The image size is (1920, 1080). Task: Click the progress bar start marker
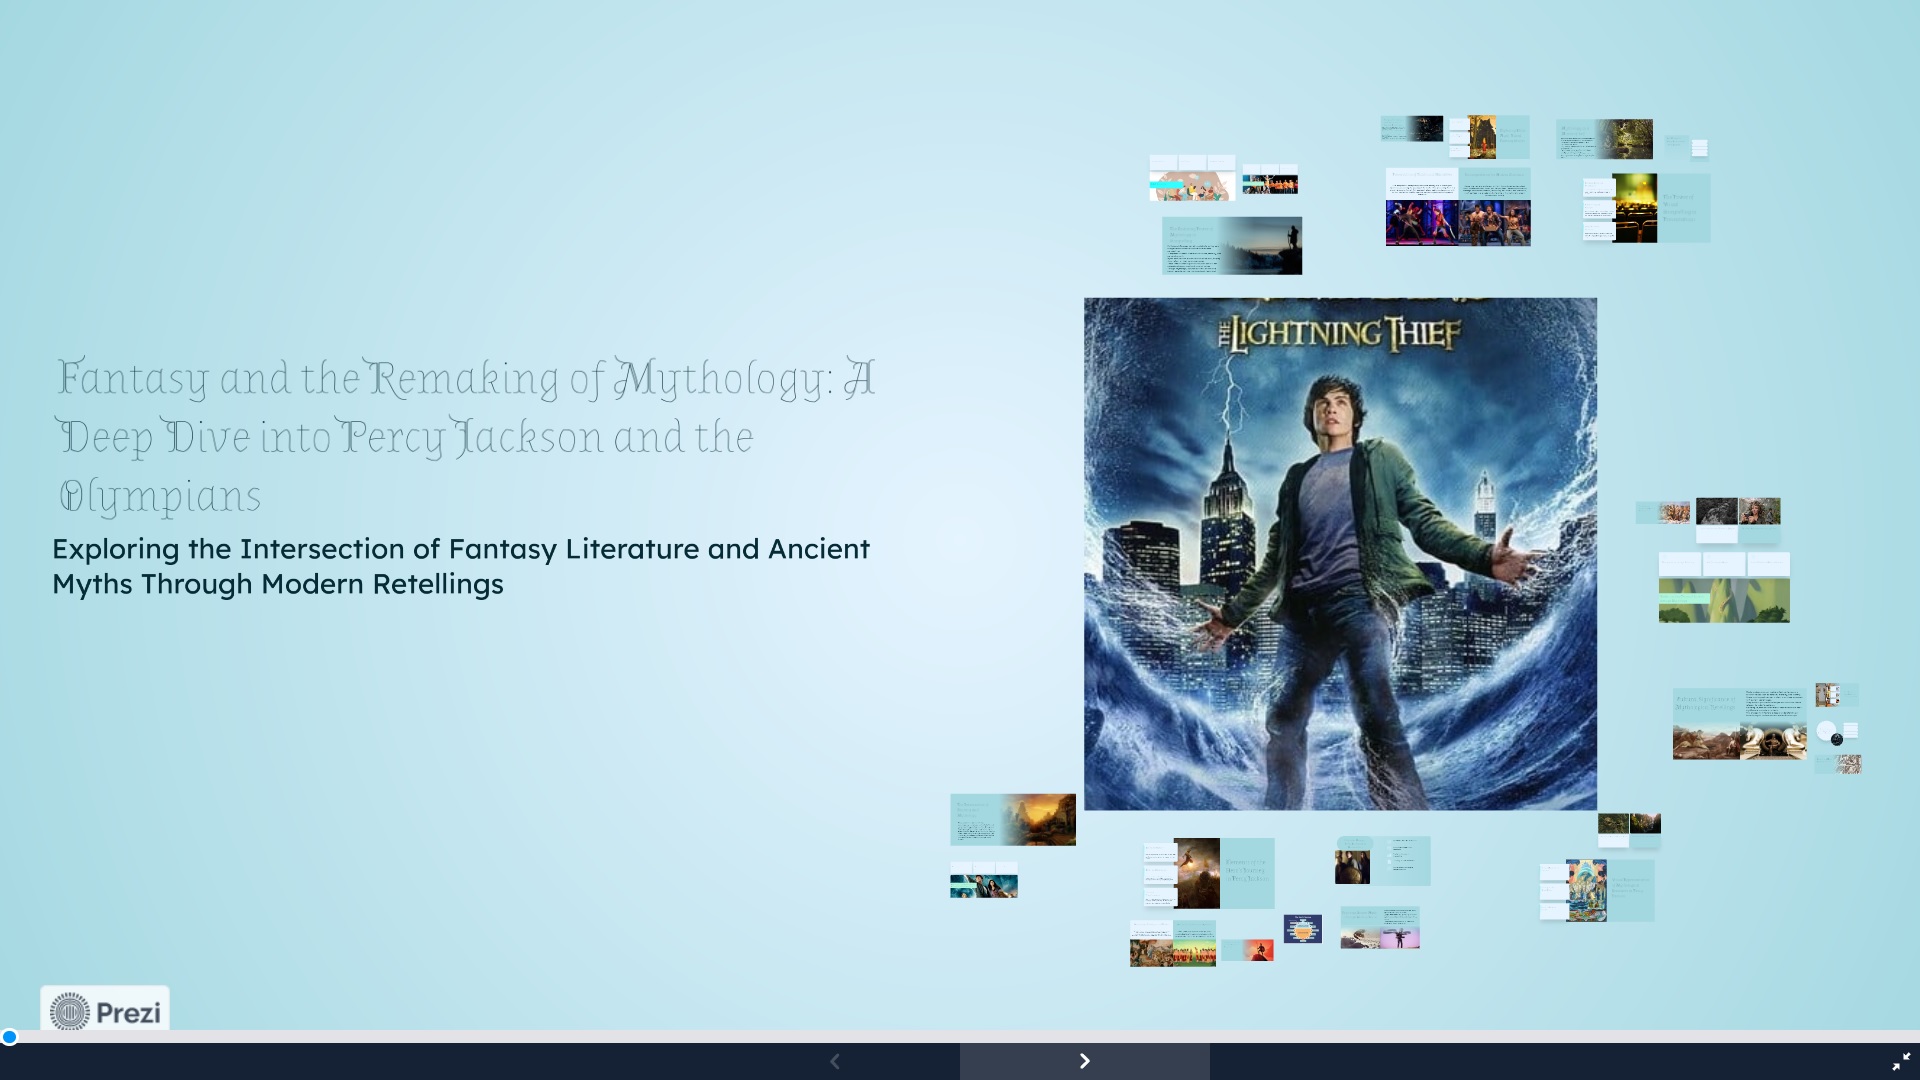click(9, 1037)
